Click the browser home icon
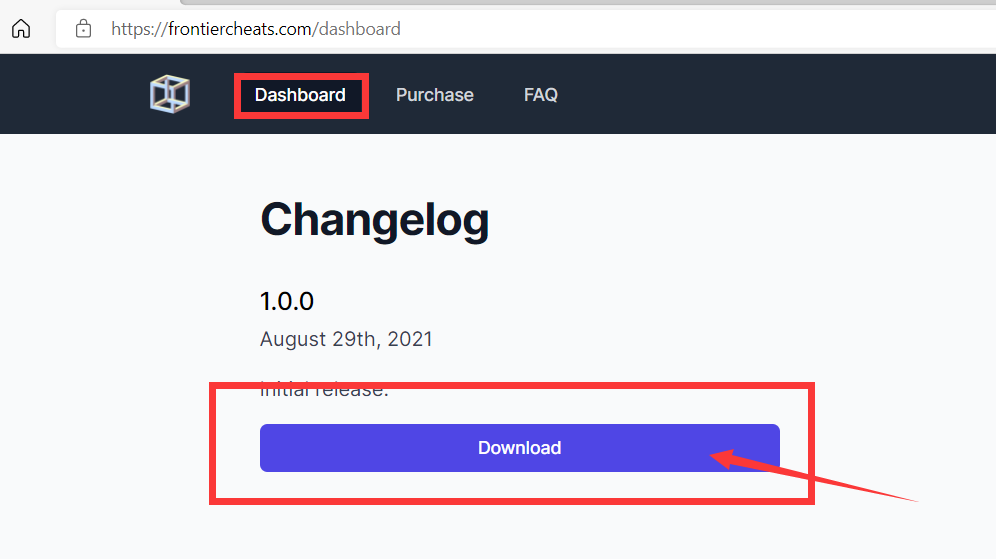The height and width of the screenshot is (559, 996). [21, 29]
